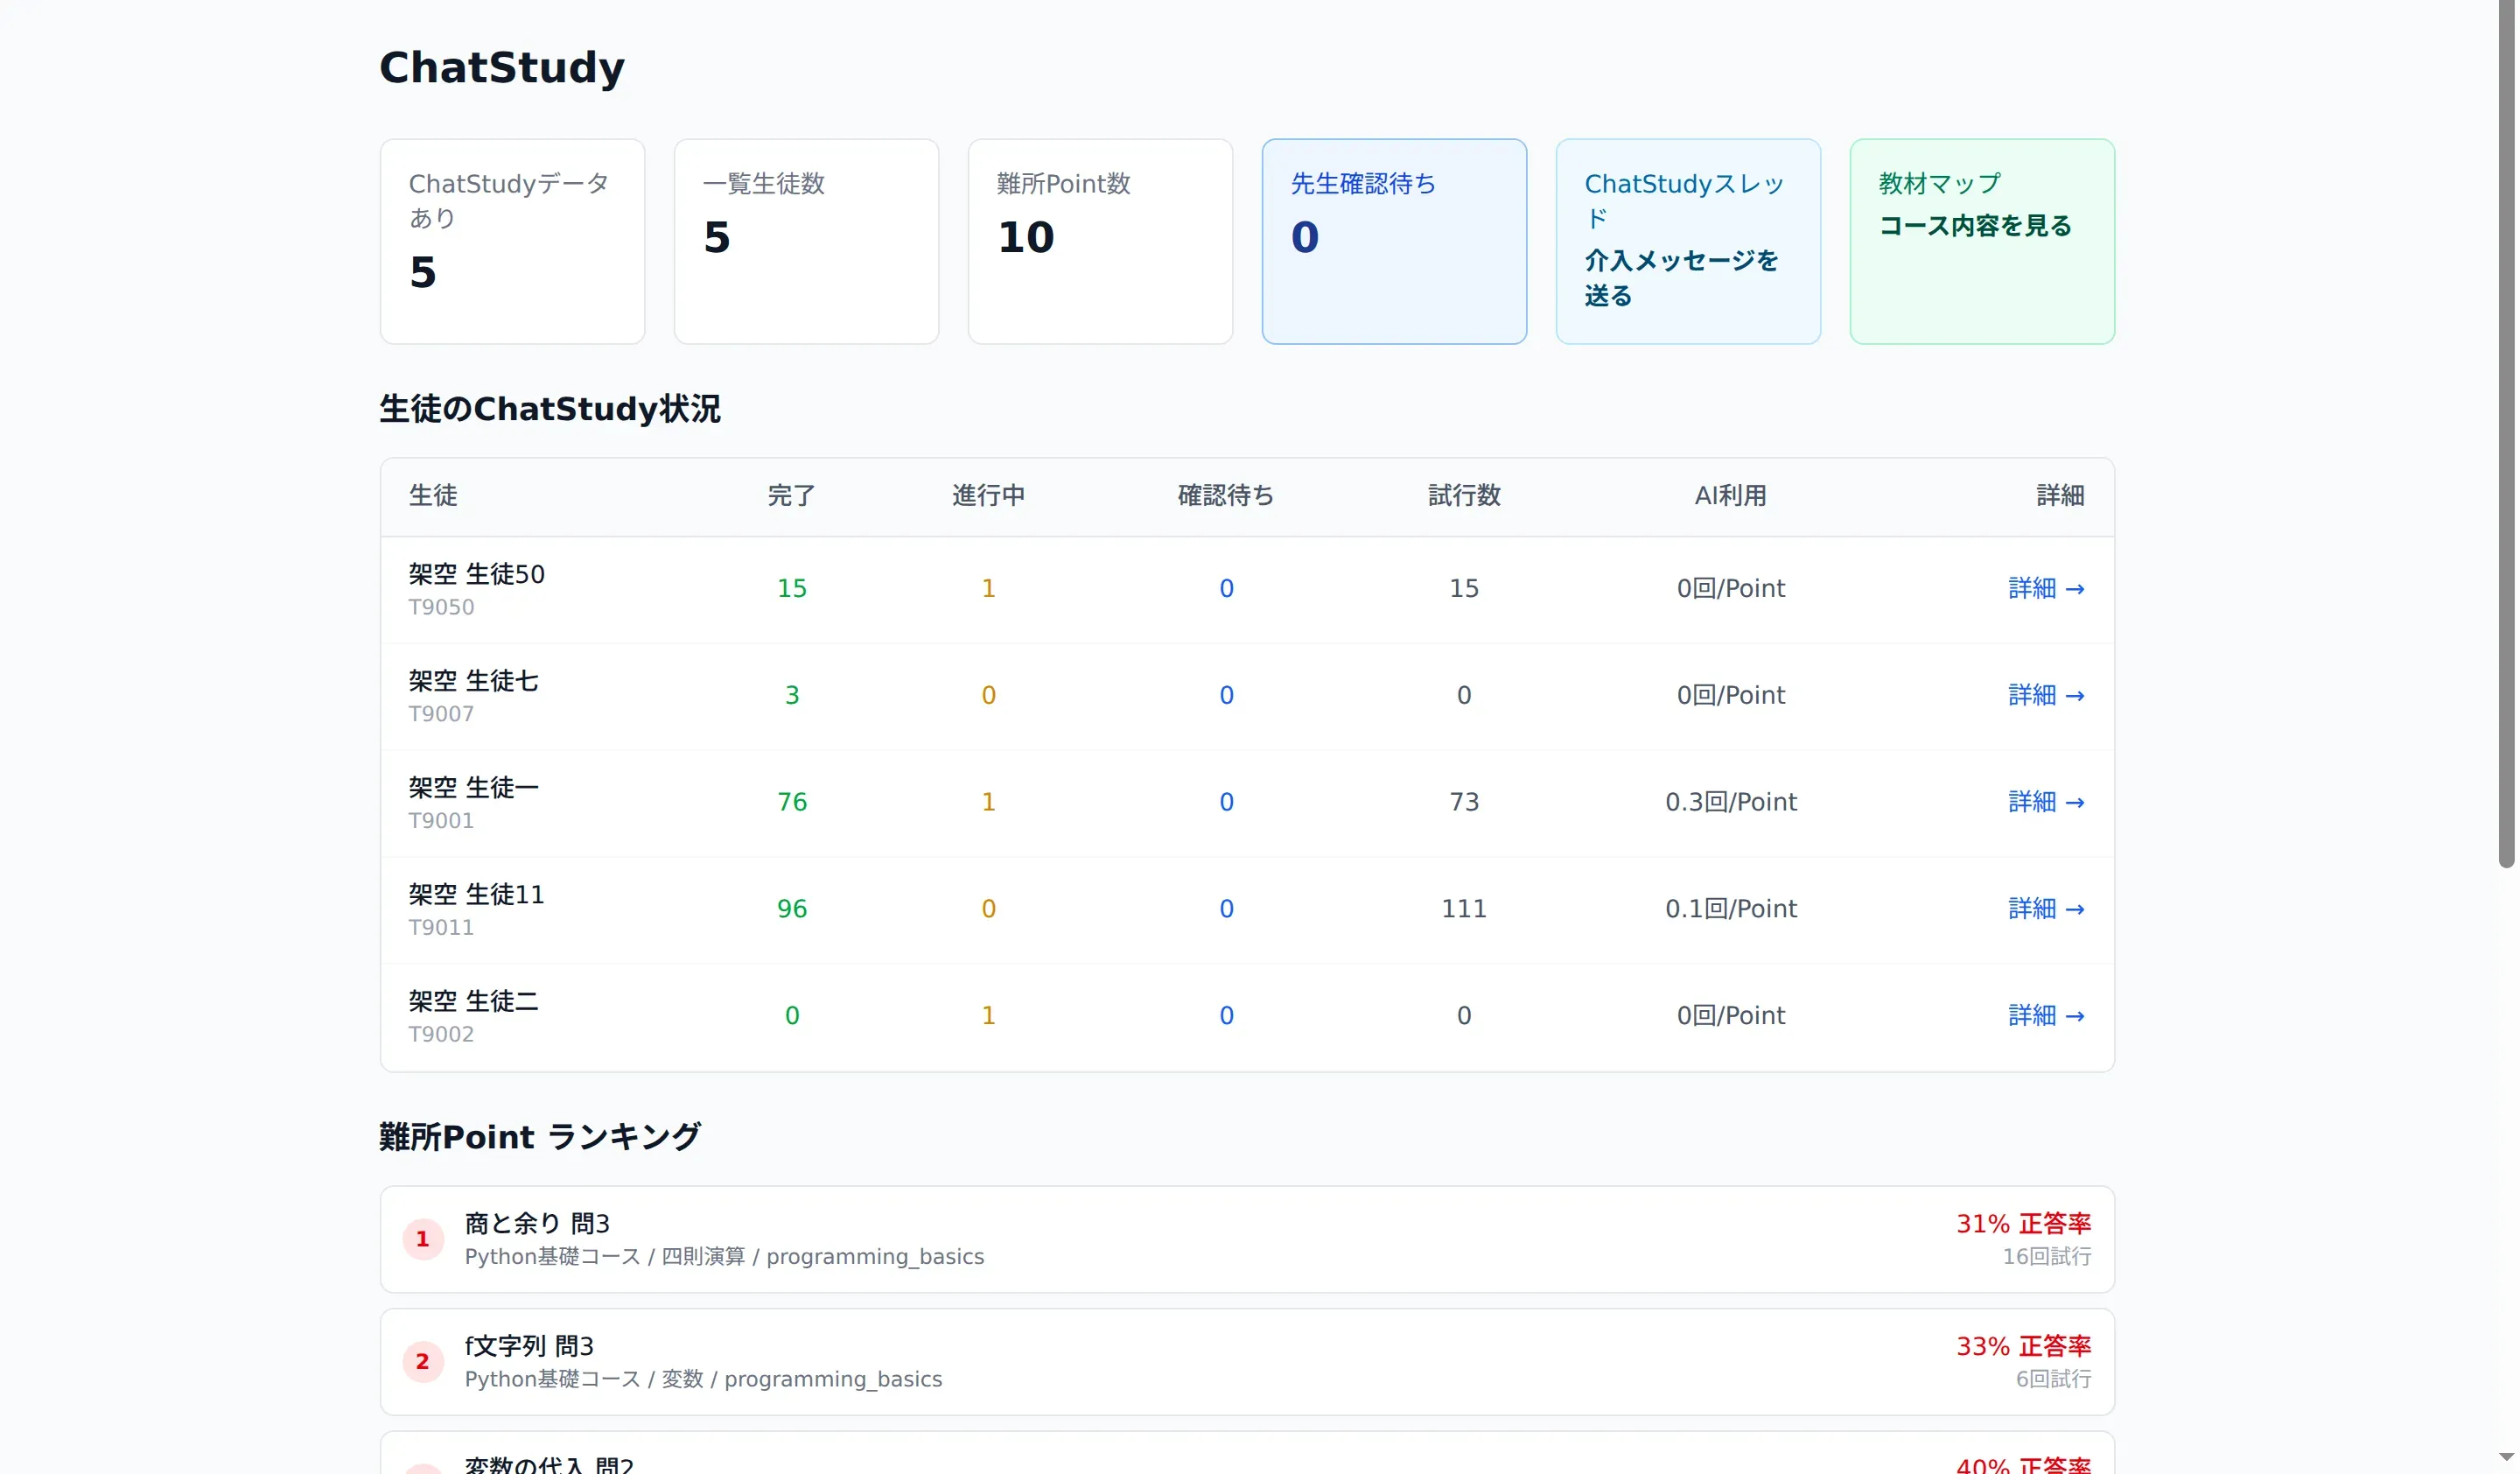
Task: Click 難所Point ランキング heading
Action: [539, 1137]
